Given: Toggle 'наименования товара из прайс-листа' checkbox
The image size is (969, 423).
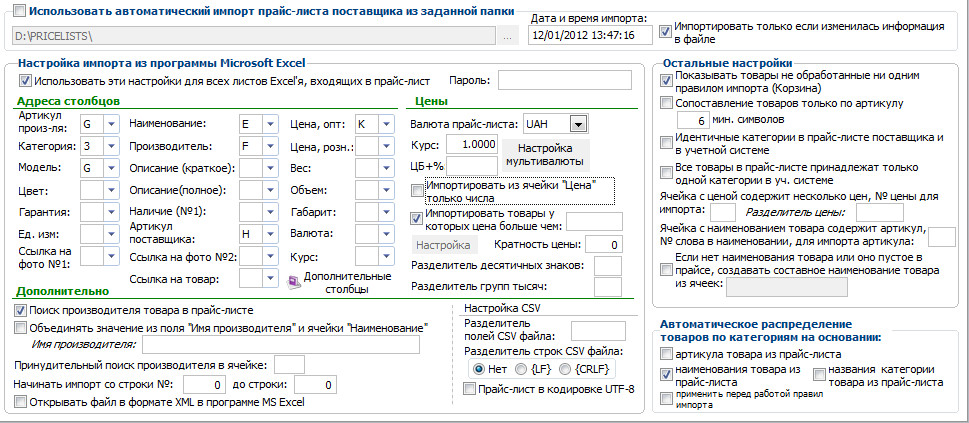Looking at the screenshot, I should (x=666, y=374).
